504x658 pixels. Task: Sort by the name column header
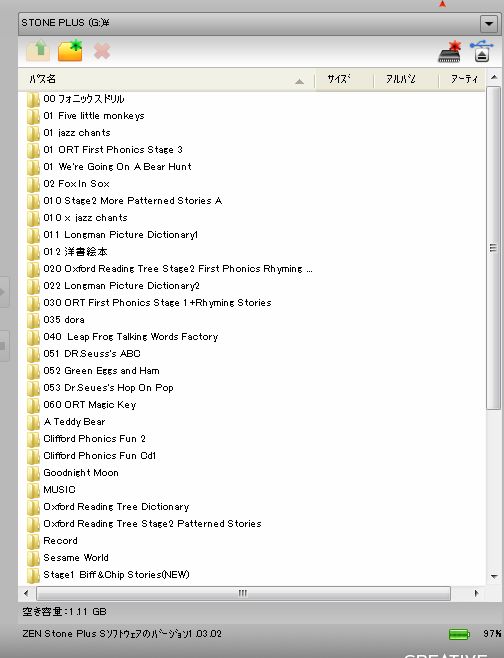pos(167,79)
